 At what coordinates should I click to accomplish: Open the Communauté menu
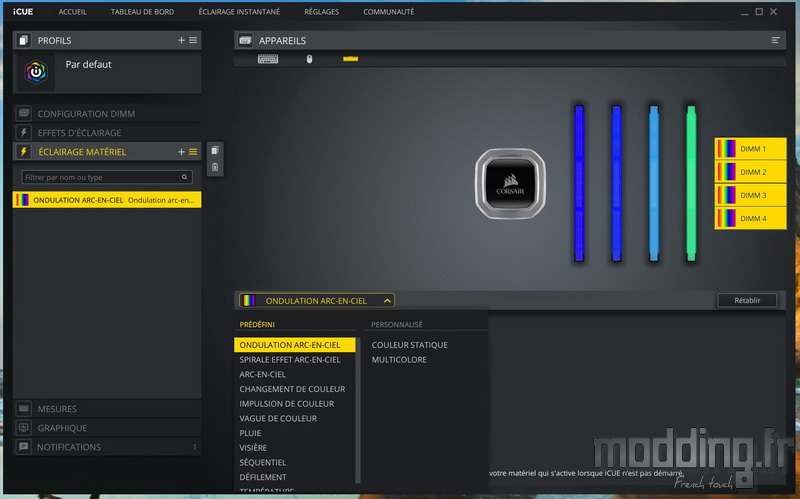pyautogui.click(x=389, y=12)
